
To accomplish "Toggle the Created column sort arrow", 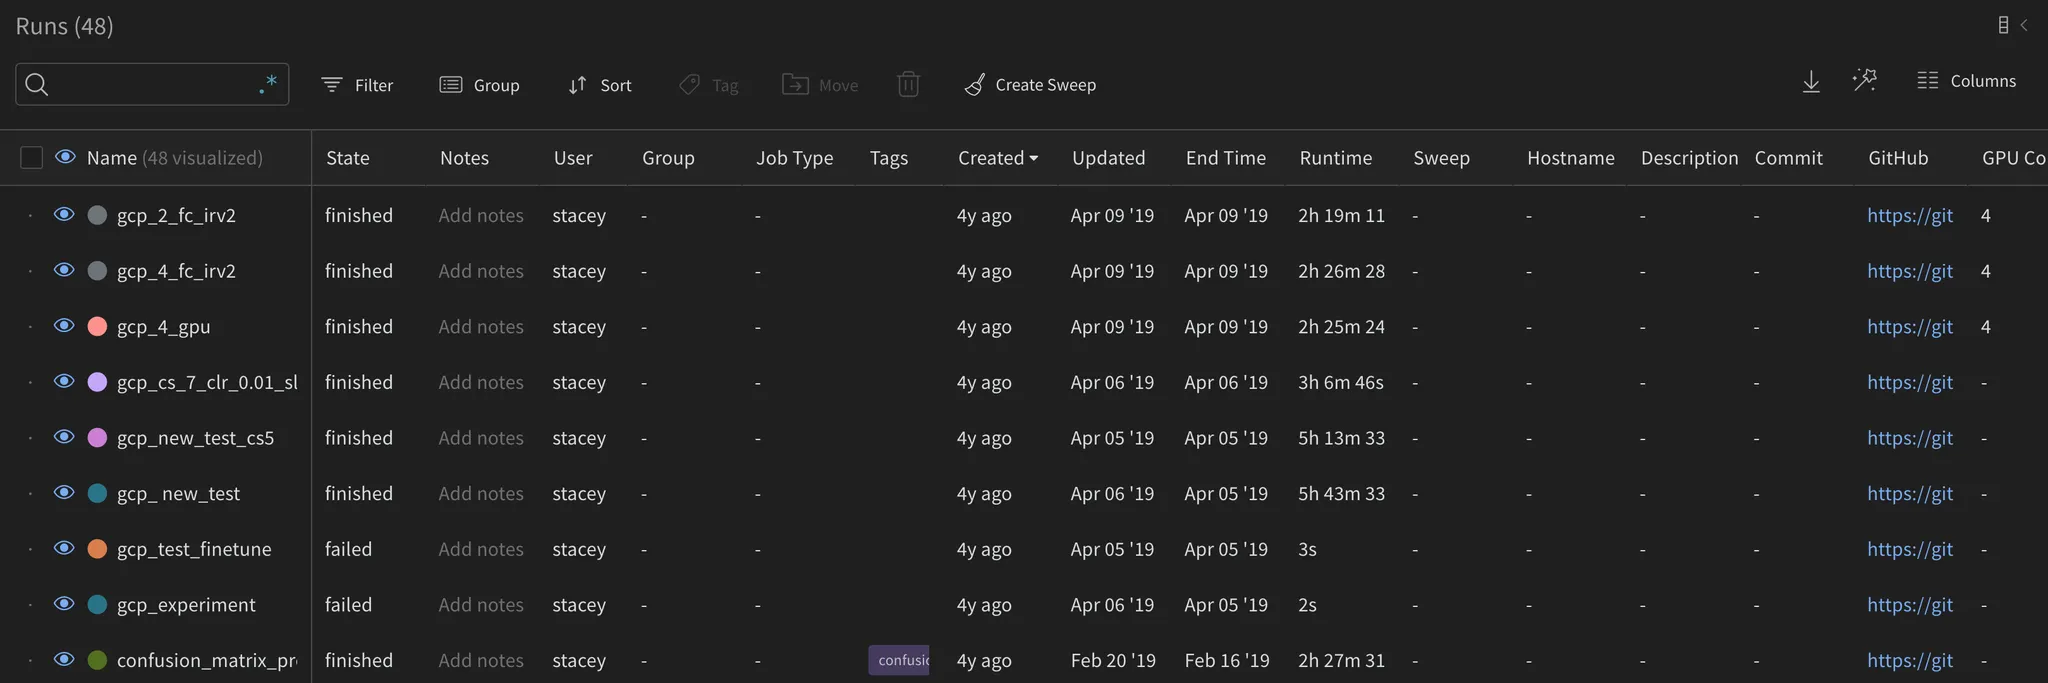I will point(1034,158).
